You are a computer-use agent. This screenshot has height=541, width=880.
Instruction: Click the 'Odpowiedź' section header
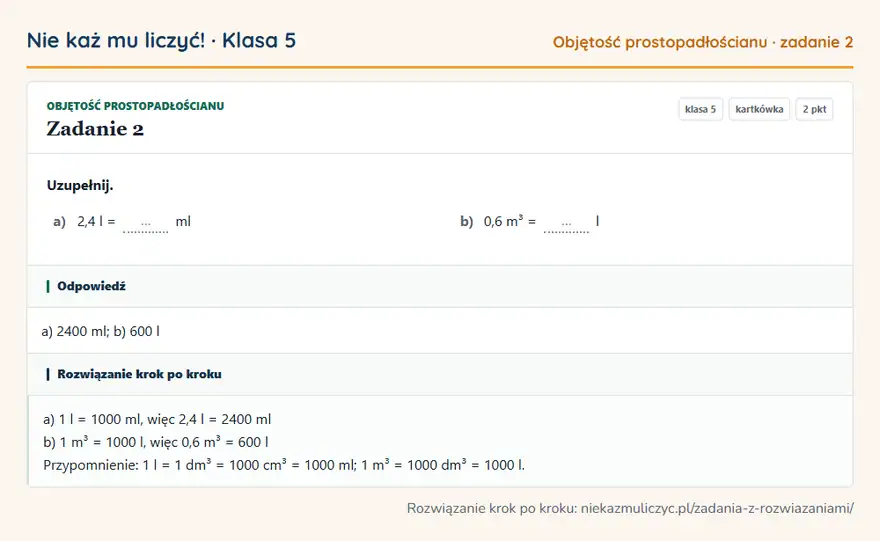[440, 286]
